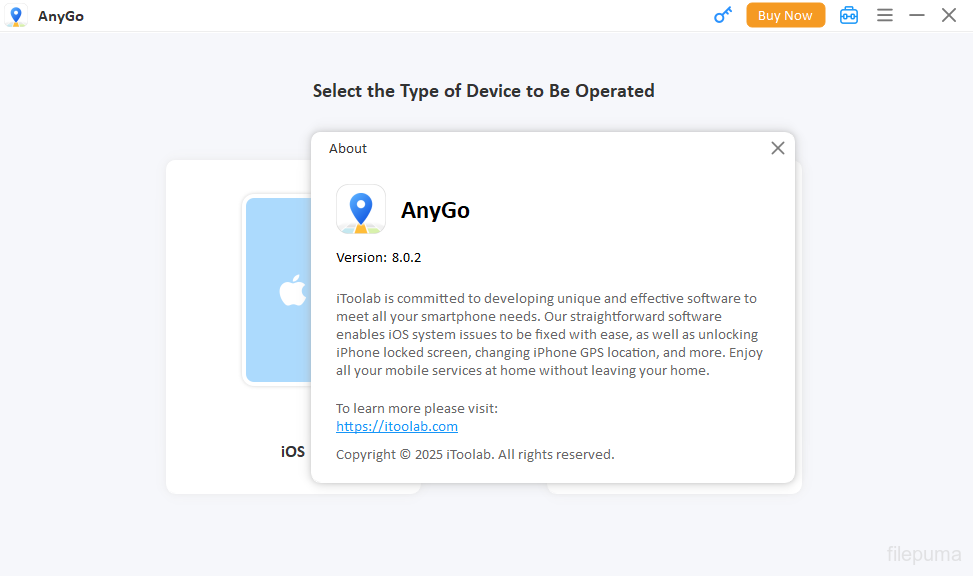973x576 pixels.
Task: Click the Version 8.0.2 text
Action: coord(378,257)
